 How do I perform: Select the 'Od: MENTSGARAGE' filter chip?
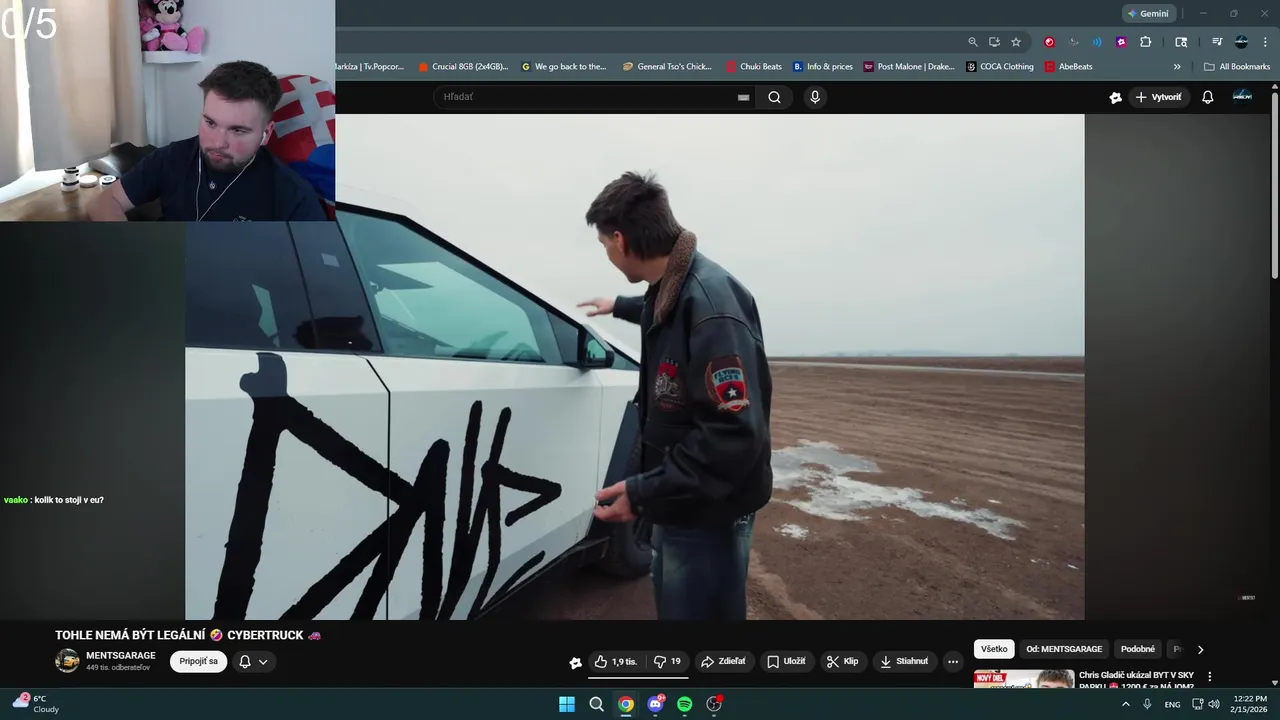pos(1064,649)
